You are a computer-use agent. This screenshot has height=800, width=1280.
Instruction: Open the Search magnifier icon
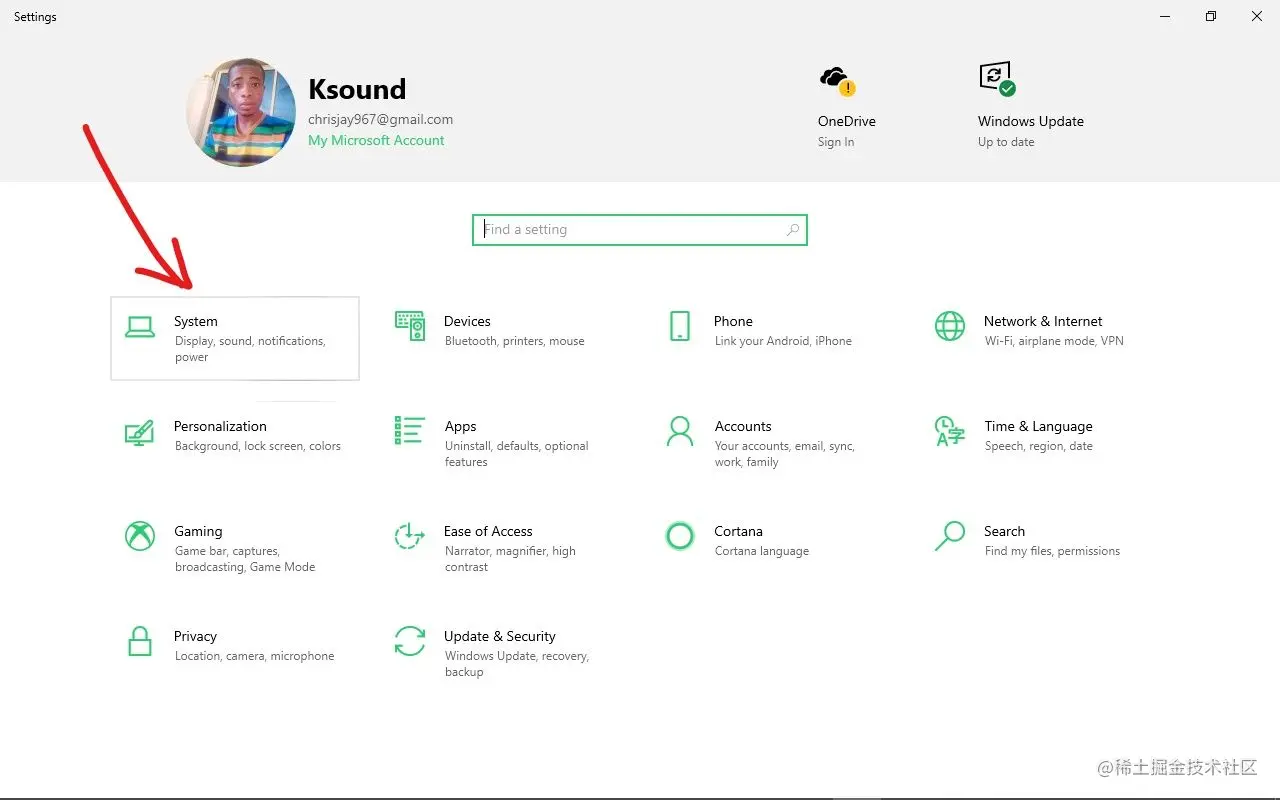(x=950, y=536)
